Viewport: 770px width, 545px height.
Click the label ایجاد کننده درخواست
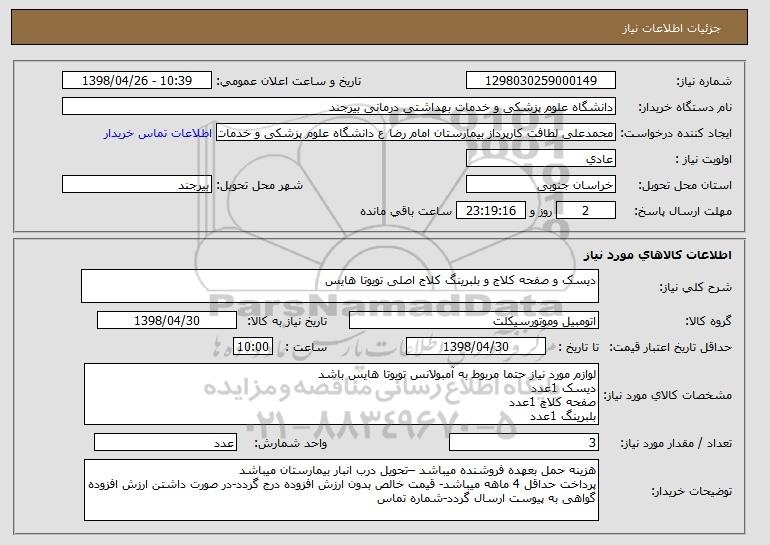[676, 134]
